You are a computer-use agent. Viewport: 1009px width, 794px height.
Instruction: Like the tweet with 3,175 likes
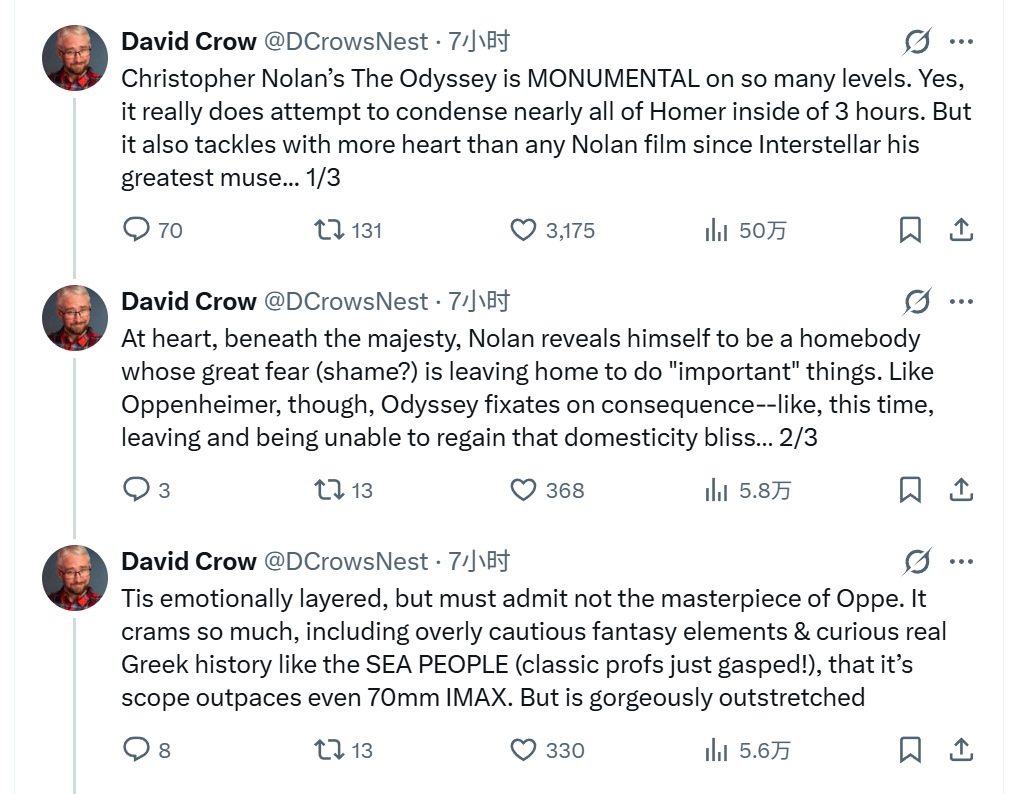[x=552, y=230]
